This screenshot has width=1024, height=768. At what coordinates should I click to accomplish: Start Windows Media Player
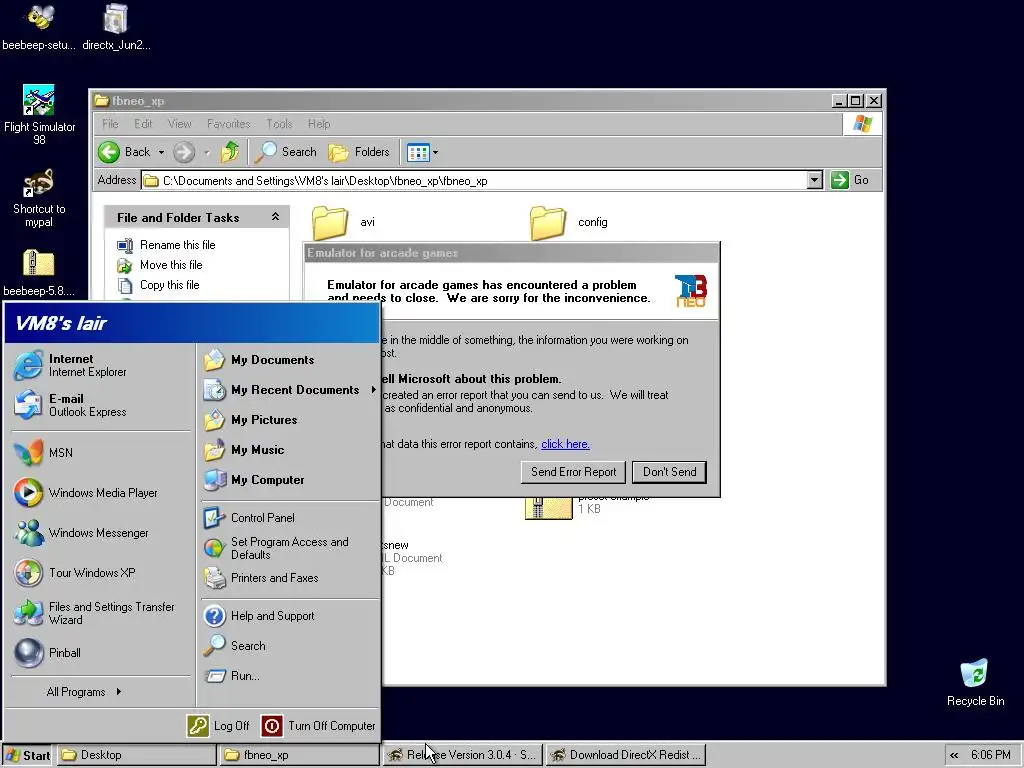[x=86, y=493]
